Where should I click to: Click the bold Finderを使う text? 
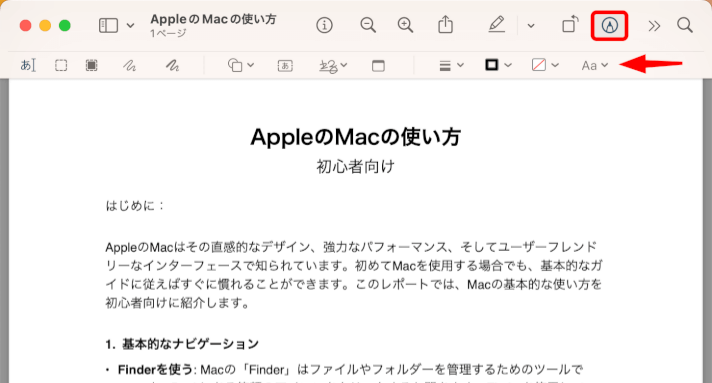point(156,369)
